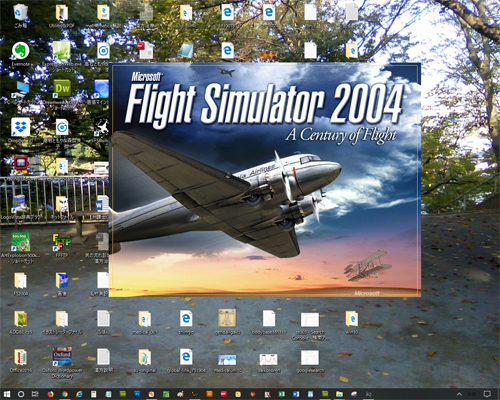Open Word from the taskbar
This screenshot has width=500, height=400.
click(296, 394)
